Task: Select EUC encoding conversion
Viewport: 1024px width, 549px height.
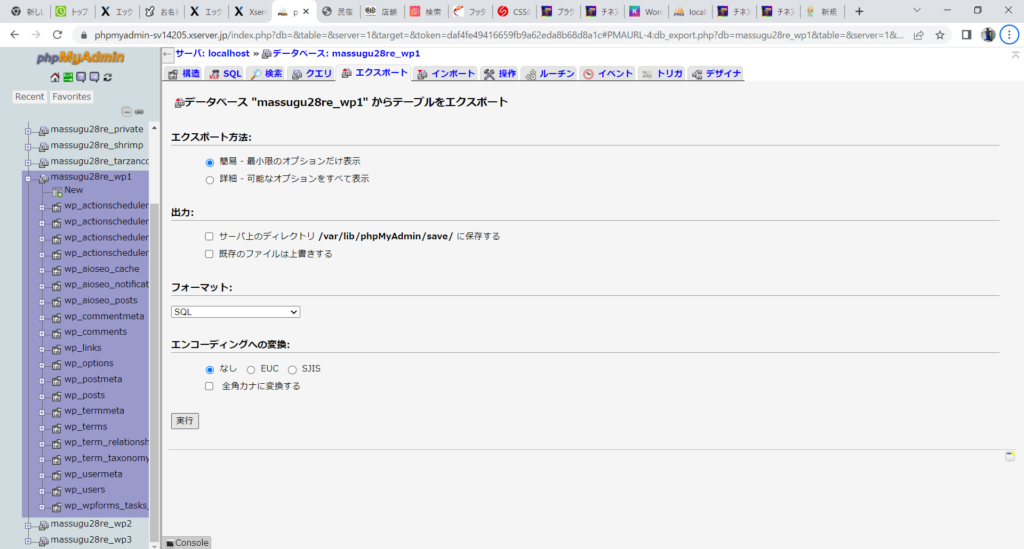Action: (251, 370)
